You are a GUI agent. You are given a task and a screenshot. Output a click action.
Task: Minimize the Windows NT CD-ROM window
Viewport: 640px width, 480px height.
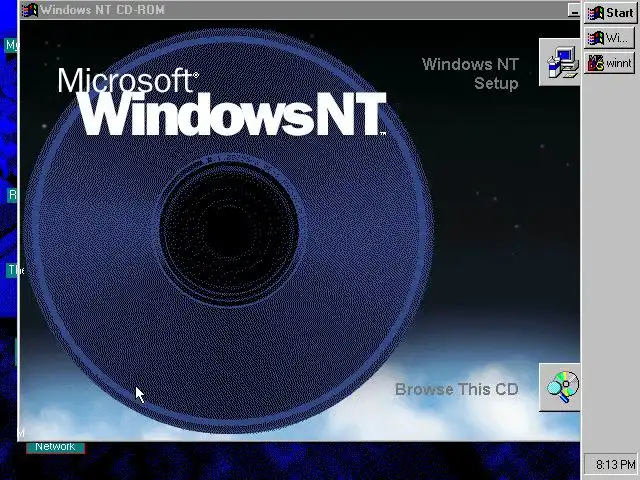tap(573, 10)
